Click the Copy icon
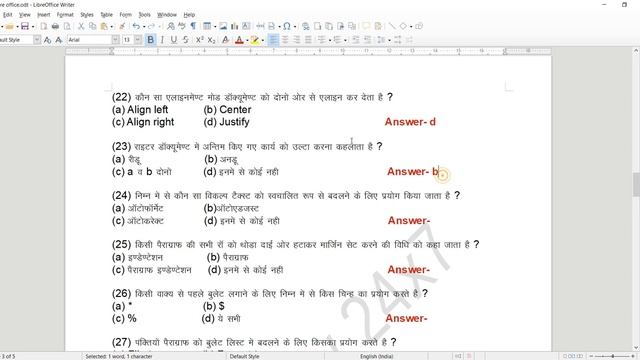The height and width of the screenshot is (360, 640). pos(93,27)
